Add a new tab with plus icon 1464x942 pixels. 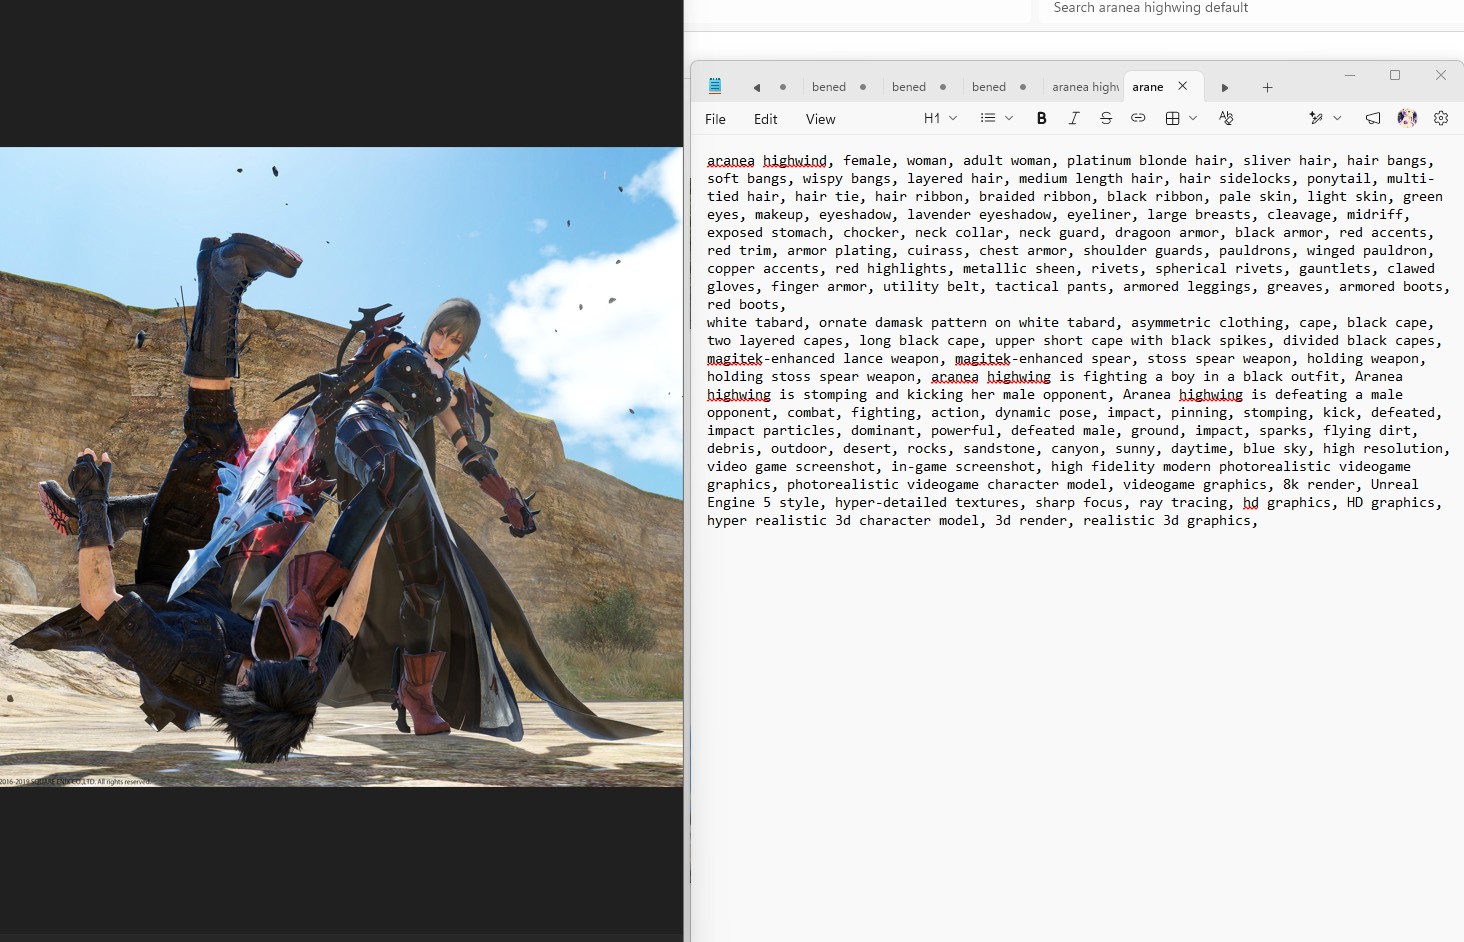[1267, 87]
